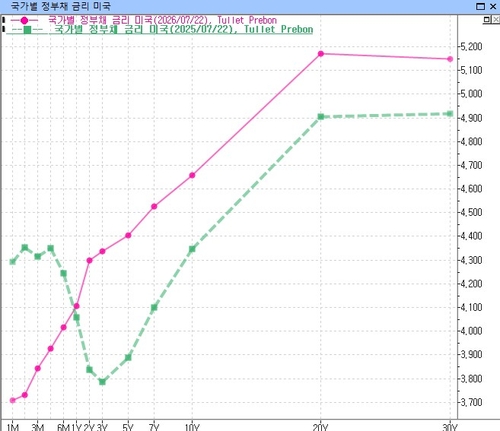Maximize the chart window from title bar
The width and height of the screenshot is (500, 431).
[480, 6]
